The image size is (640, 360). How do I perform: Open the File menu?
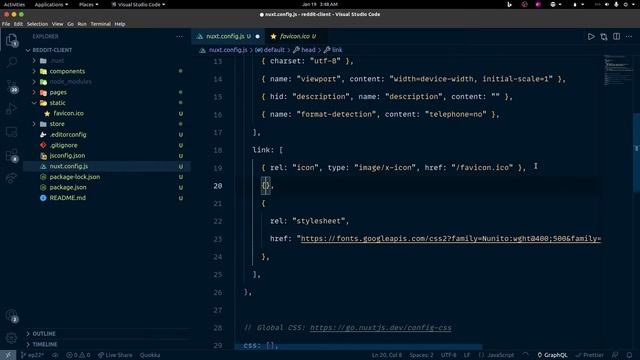(6, 24)
